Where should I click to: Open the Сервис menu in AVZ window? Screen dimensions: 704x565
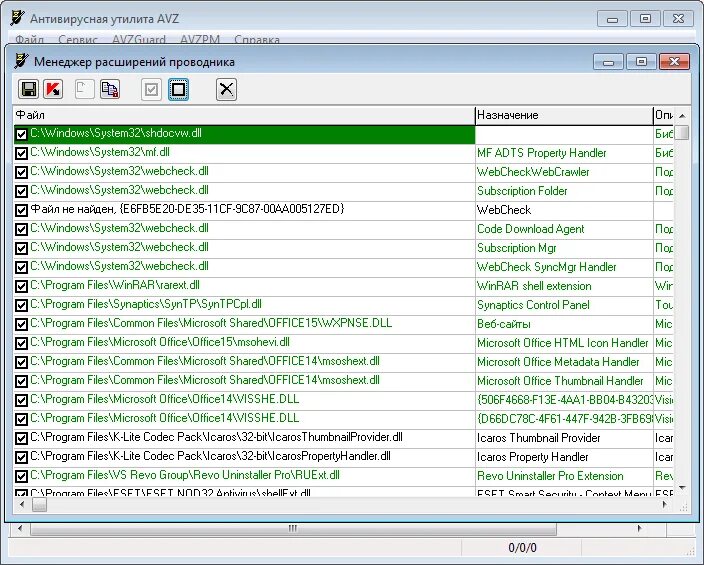click(78, 40)
